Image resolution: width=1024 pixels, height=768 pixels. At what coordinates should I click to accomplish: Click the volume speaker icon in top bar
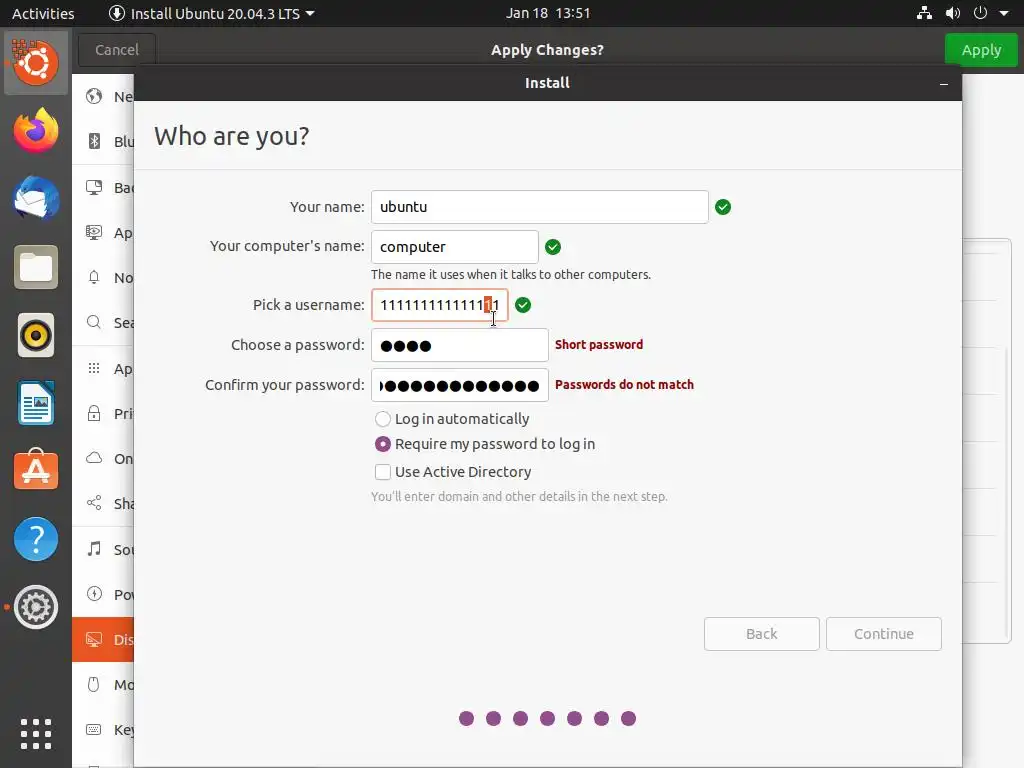(x=953, y=13)
